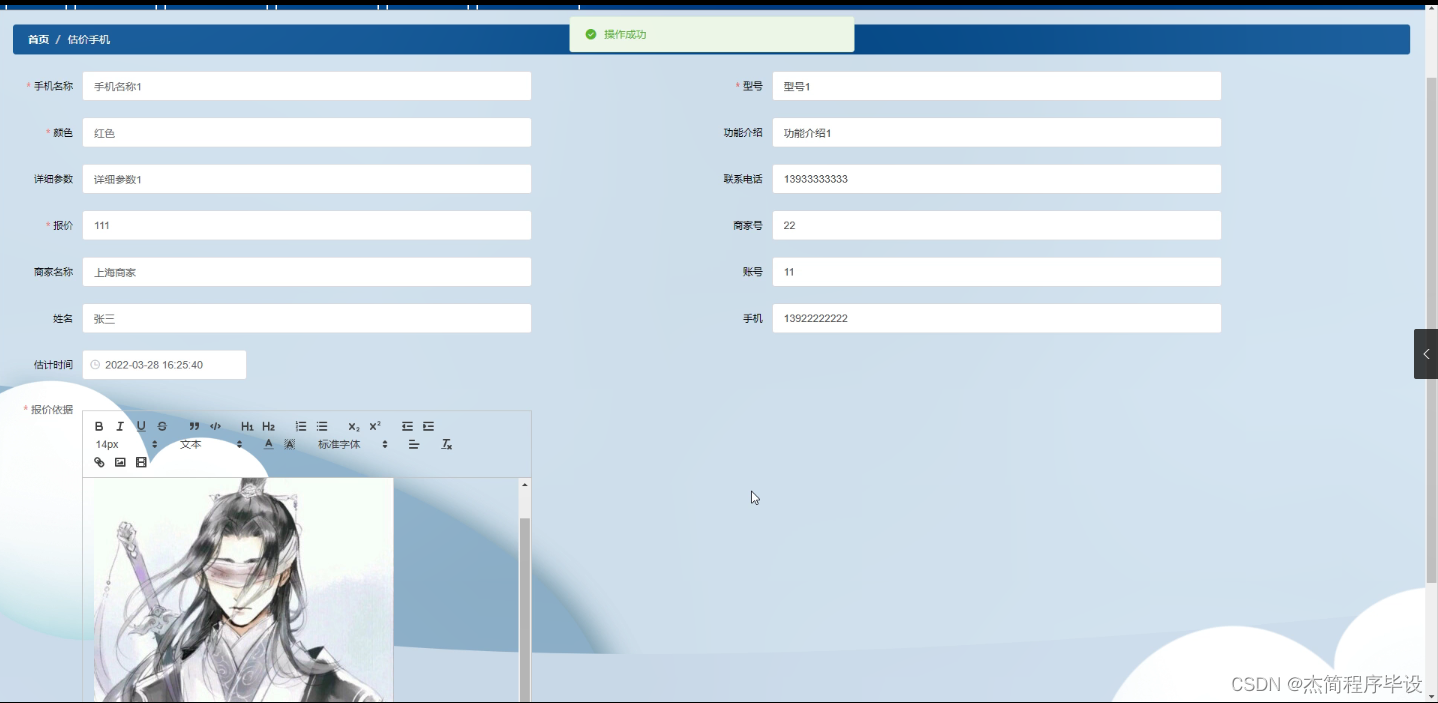1438x703 pixels.
Task: Dismiss the 操作成功 success notification
Action: coord(712,34)
